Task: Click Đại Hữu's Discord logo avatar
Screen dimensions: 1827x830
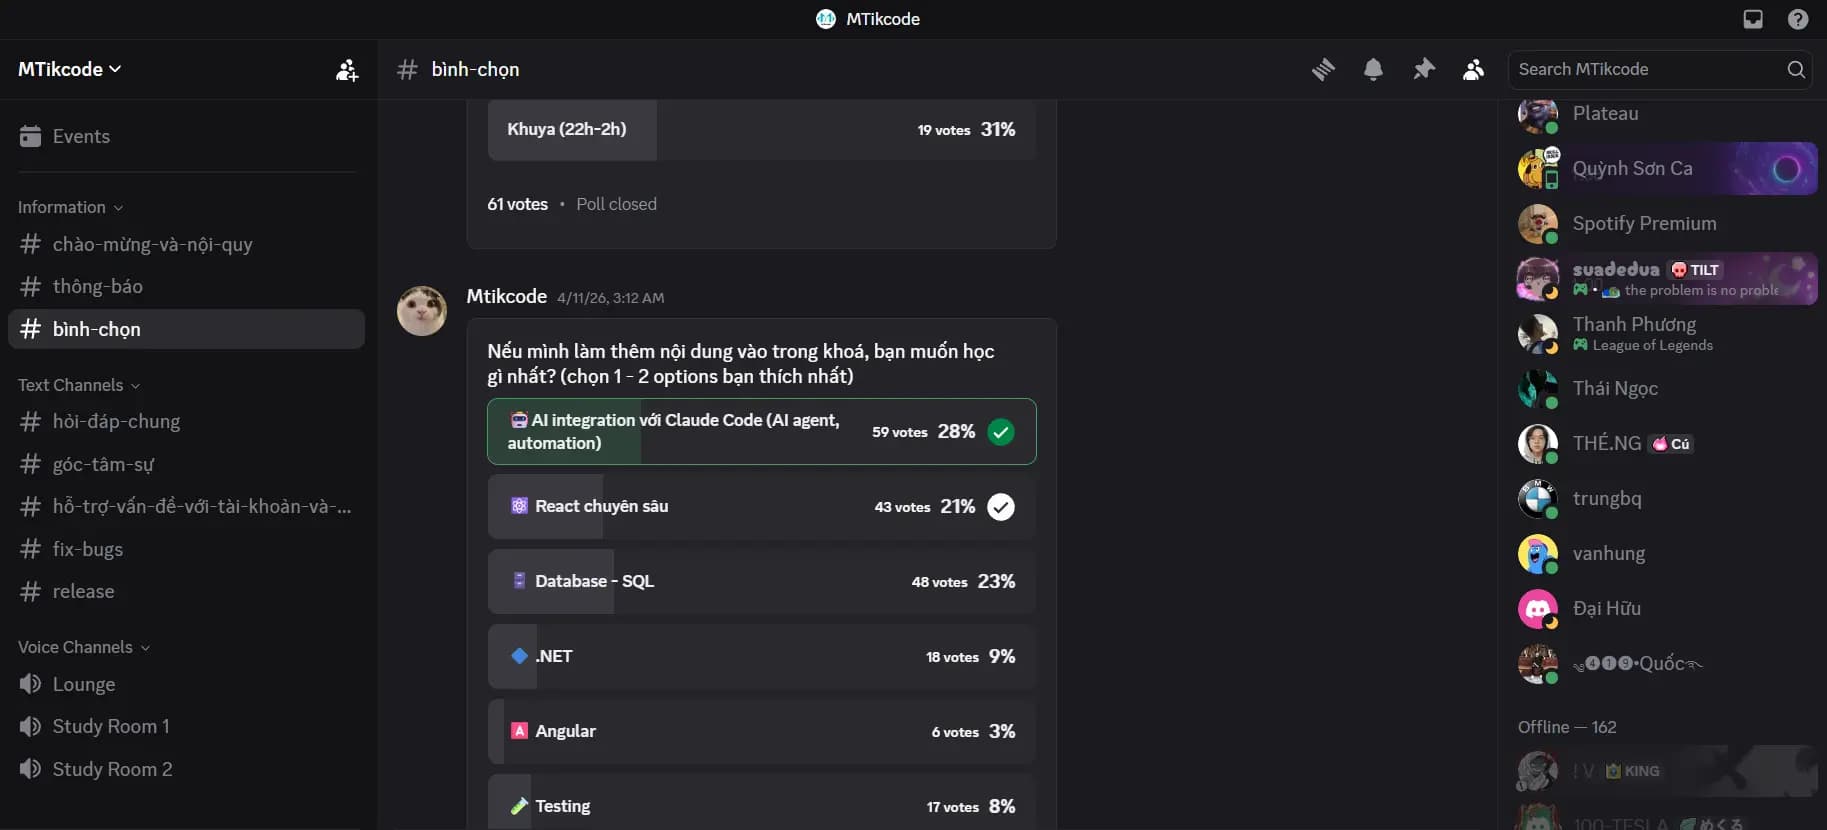Action: click(1537, 608)
